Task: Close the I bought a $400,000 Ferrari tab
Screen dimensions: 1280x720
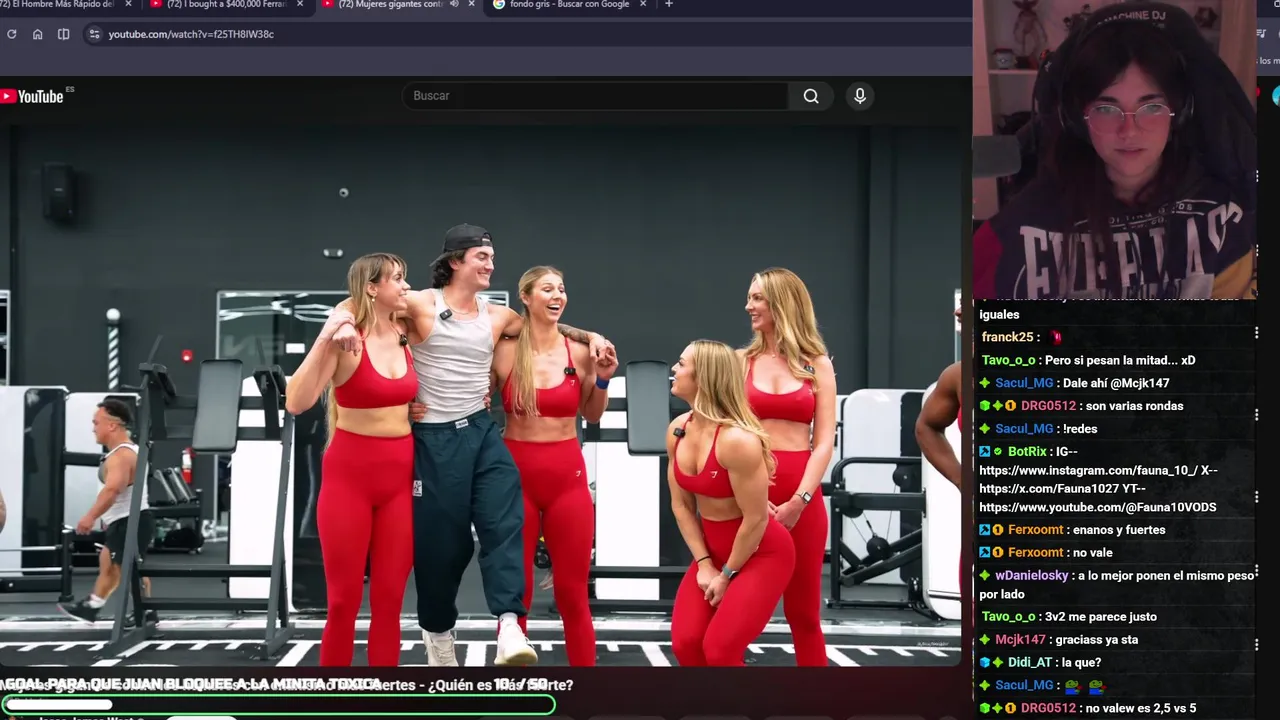Action: (299, 4)
